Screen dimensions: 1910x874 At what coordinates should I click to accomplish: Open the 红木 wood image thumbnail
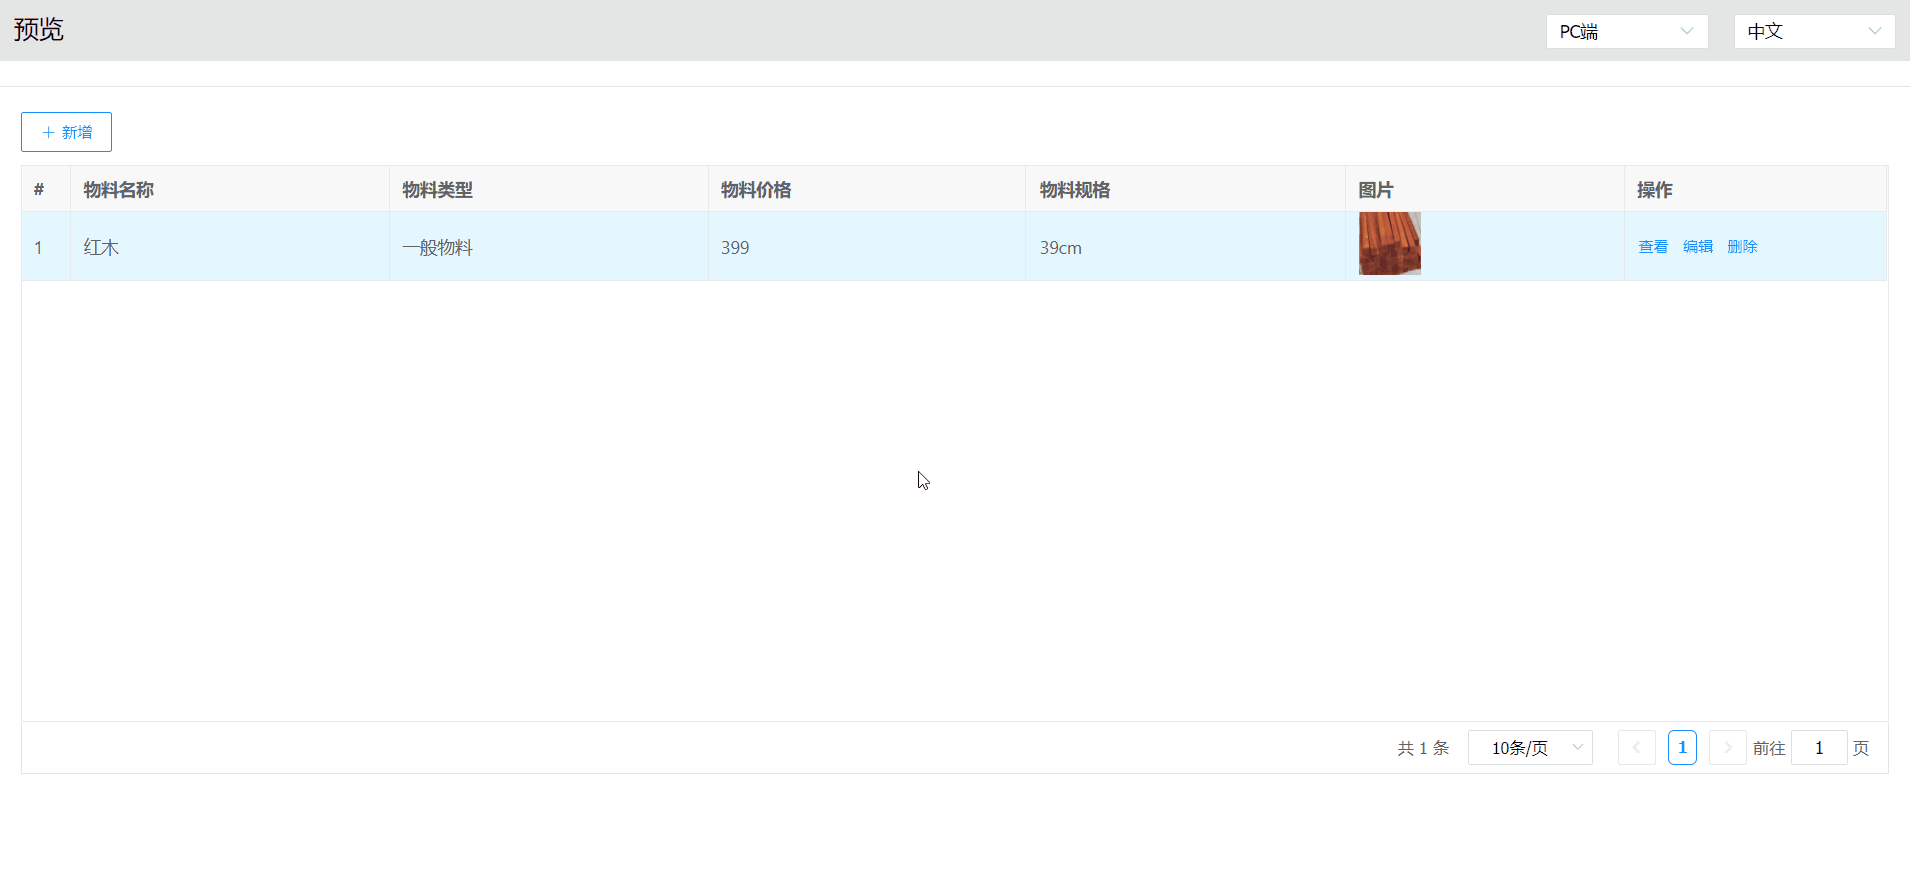point(1389,243)
